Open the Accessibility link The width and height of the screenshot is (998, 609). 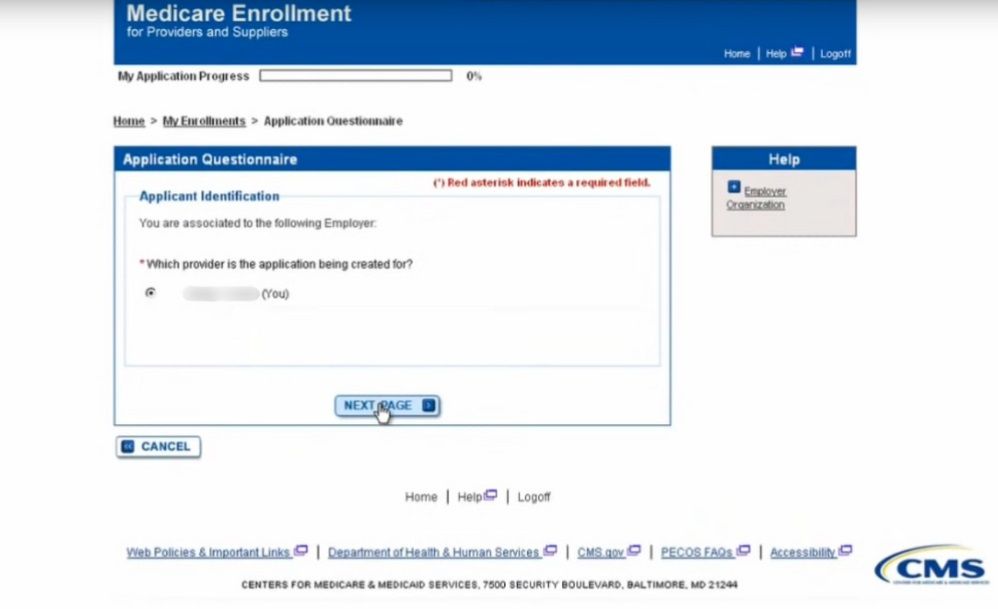(803, 552)
